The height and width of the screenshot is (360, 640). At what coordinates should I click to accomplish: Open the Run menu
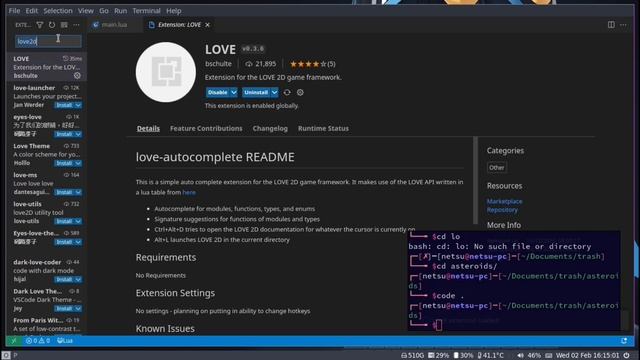coord(120,11)
